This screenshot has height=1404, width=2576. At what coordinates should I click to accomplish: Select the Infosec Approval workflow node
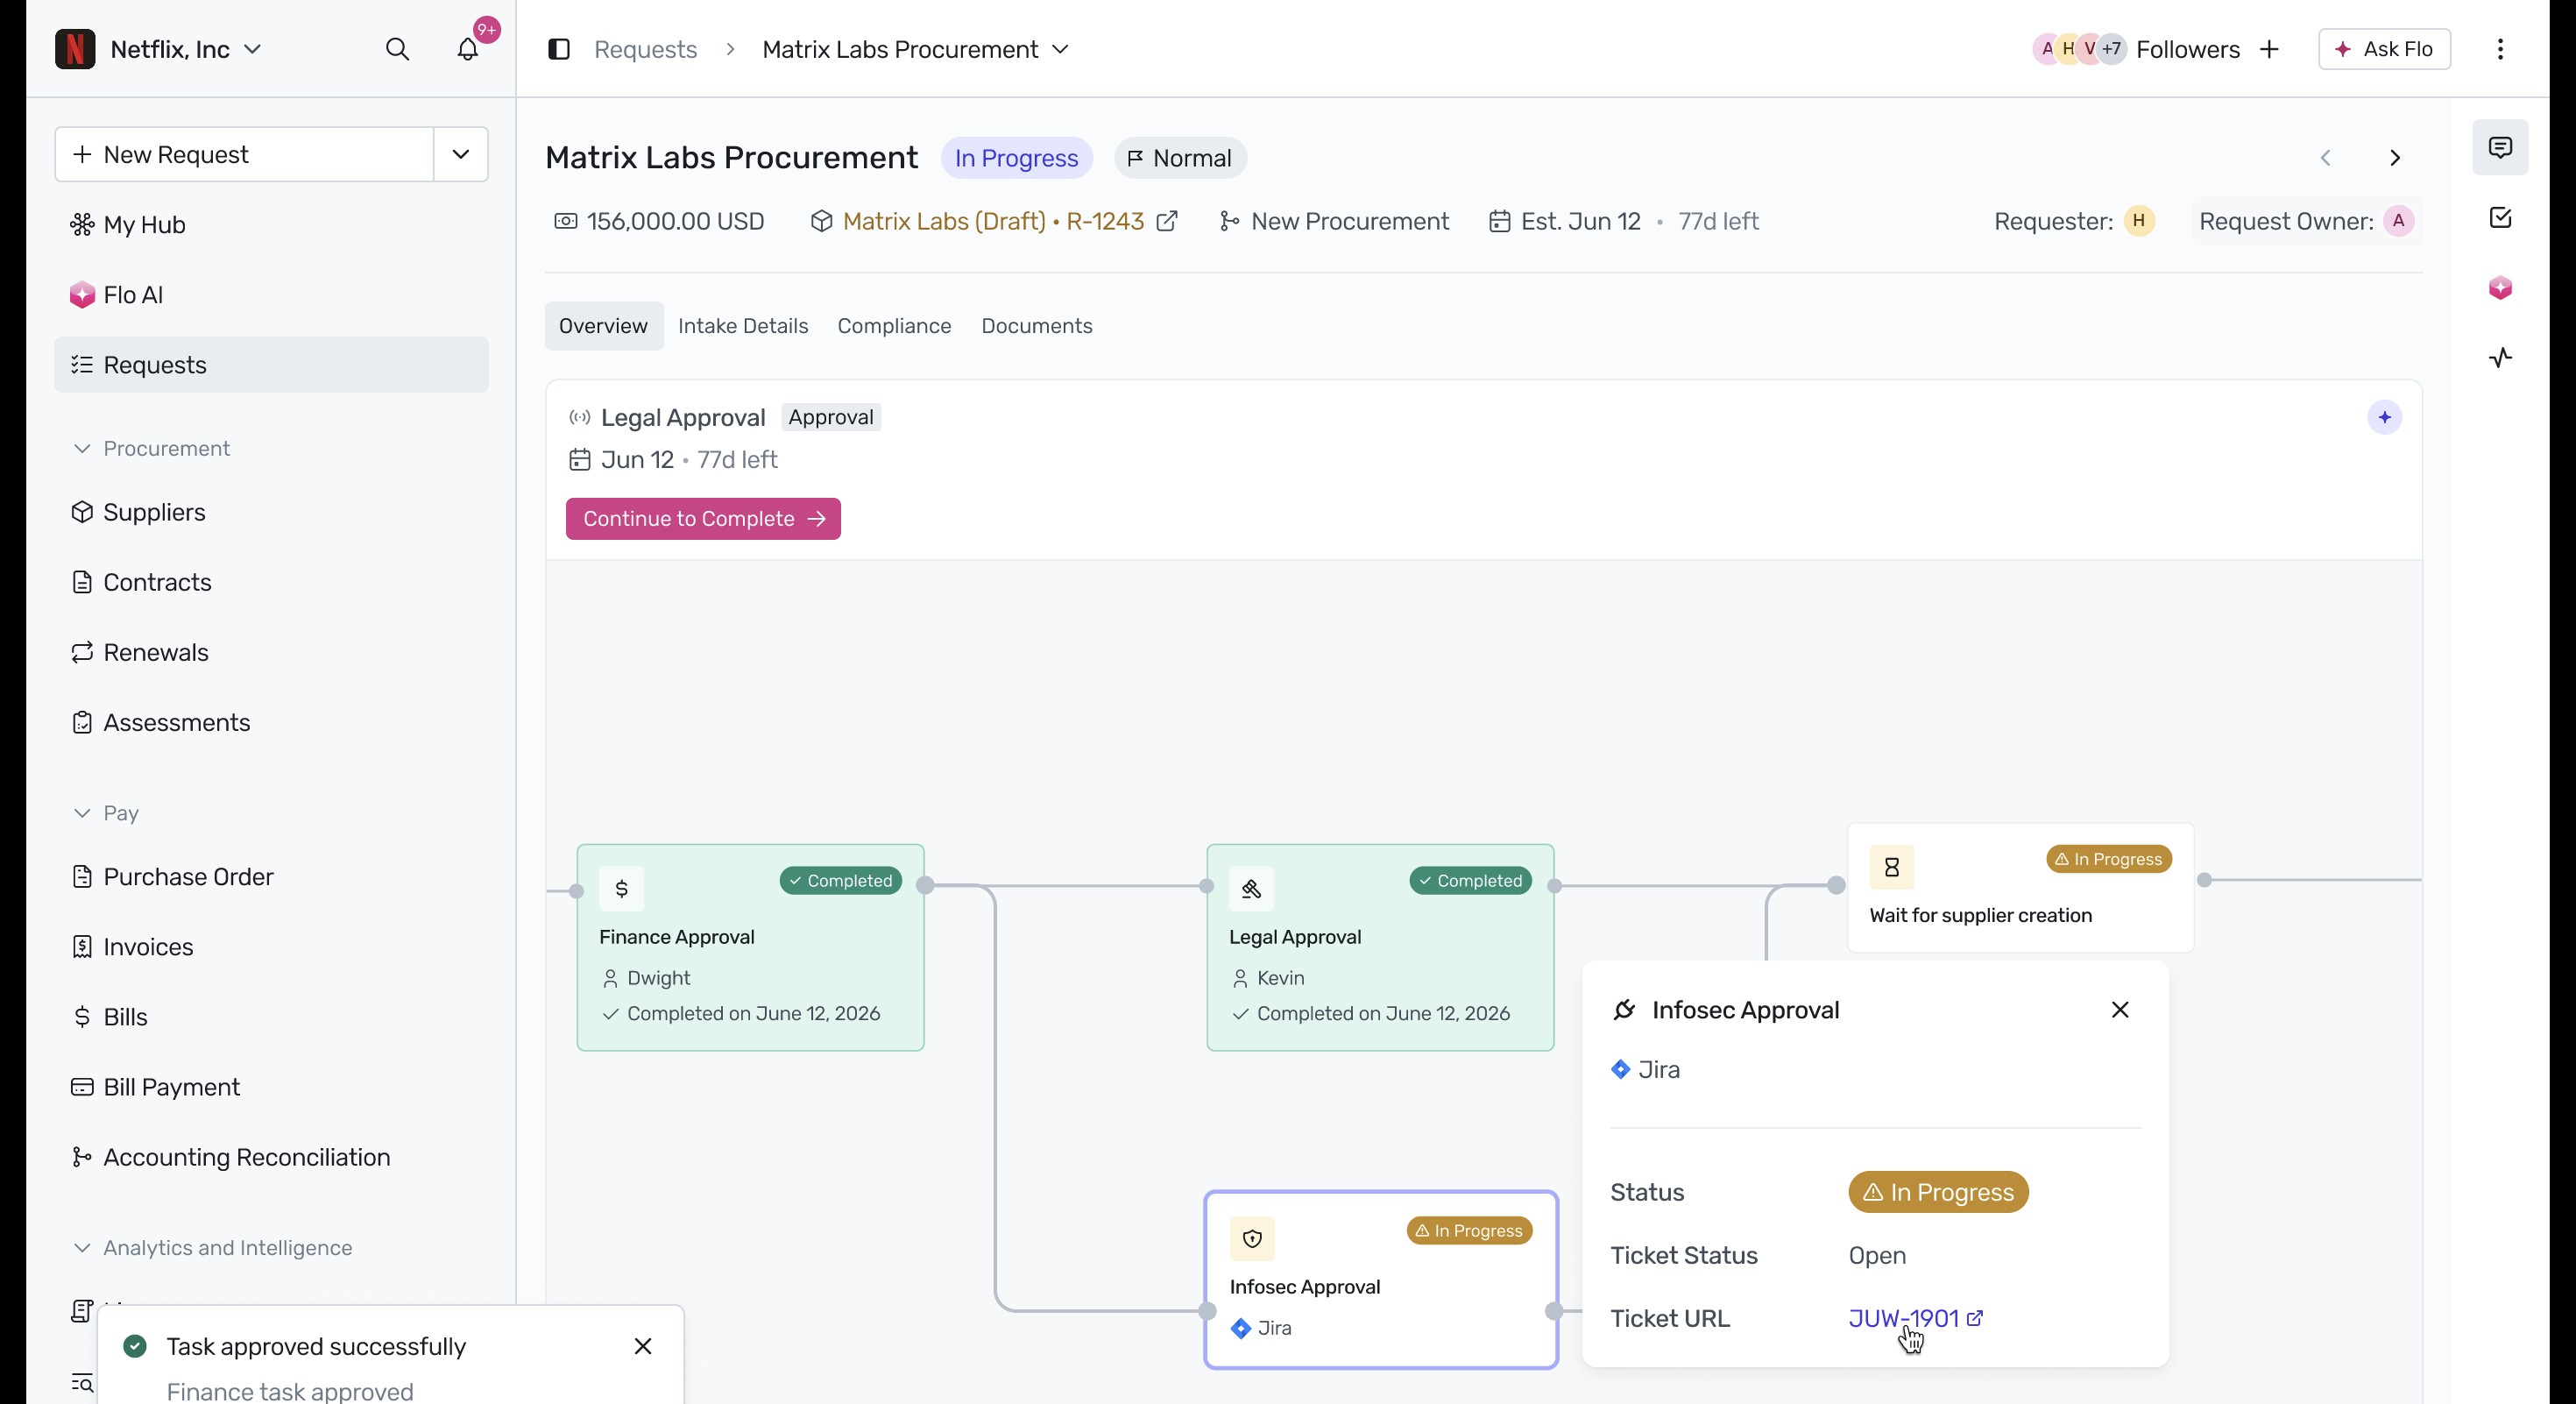click(x=1381, y=1280)
